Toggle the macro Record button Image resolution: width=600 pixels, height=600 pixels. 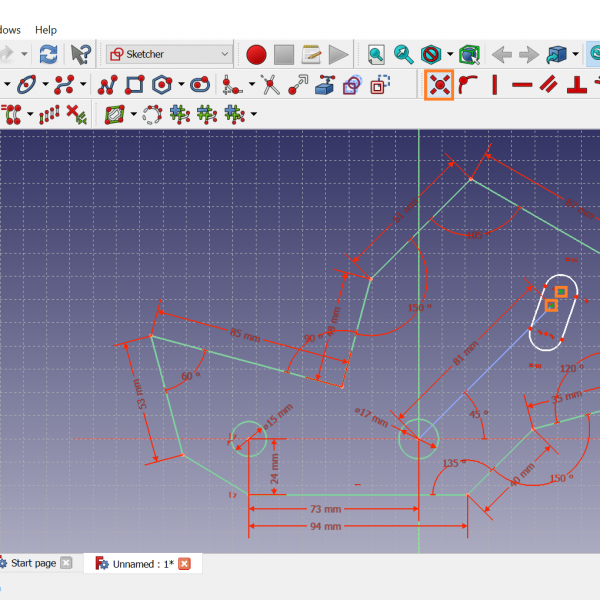click(256, 54)
